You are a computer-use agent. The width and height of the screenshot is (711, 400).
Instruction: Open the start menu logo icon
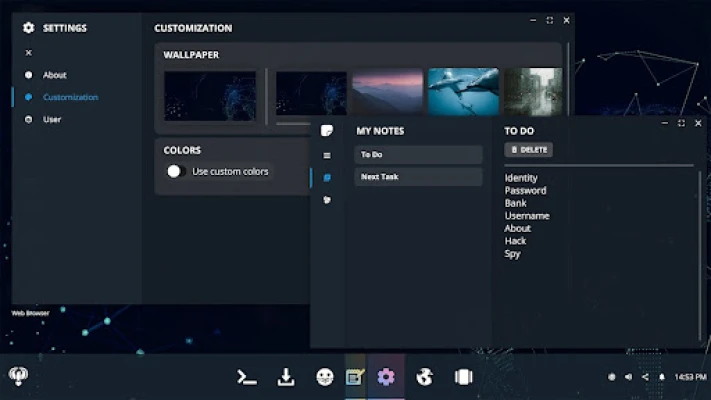coord(19,376)
